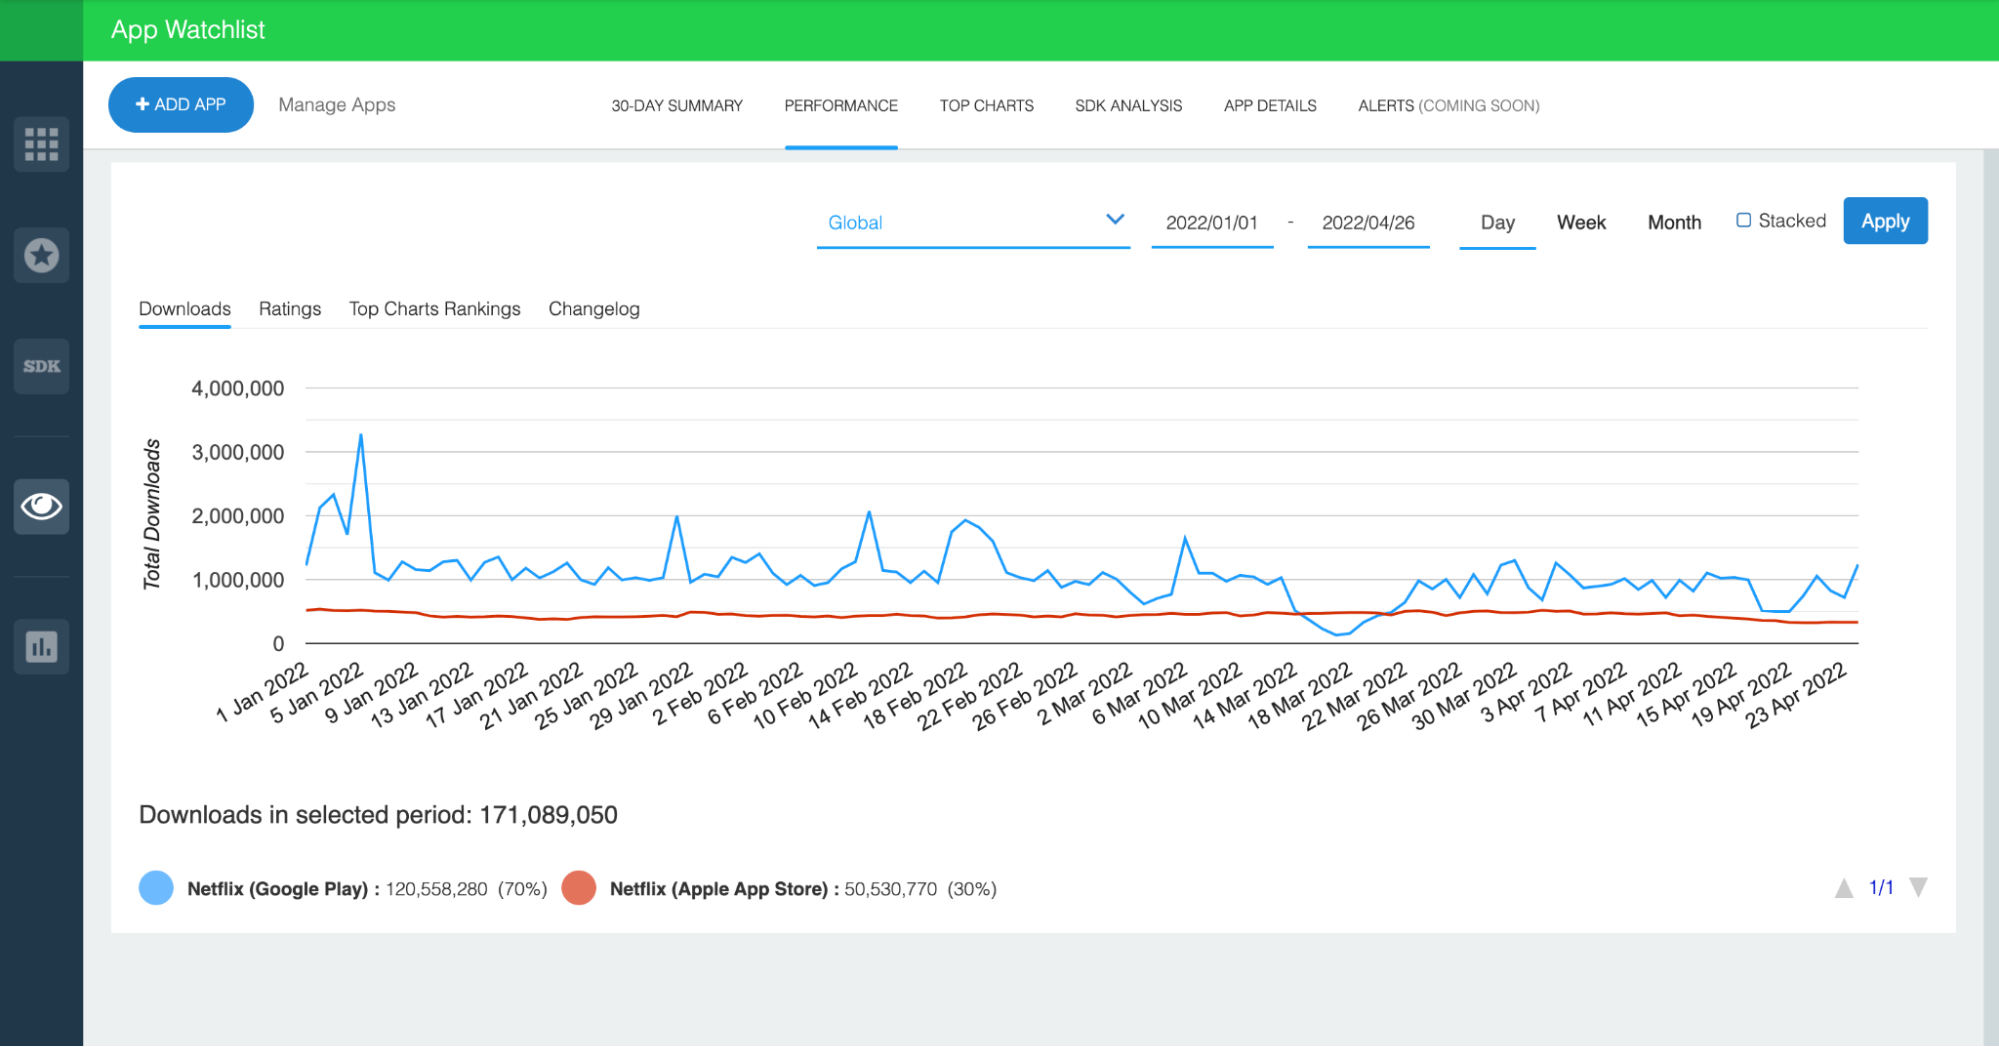The height and width of the screenshot is (1047, 1999).
Task: Open SDK Analysis tab
Action: tap(1128, 105)
